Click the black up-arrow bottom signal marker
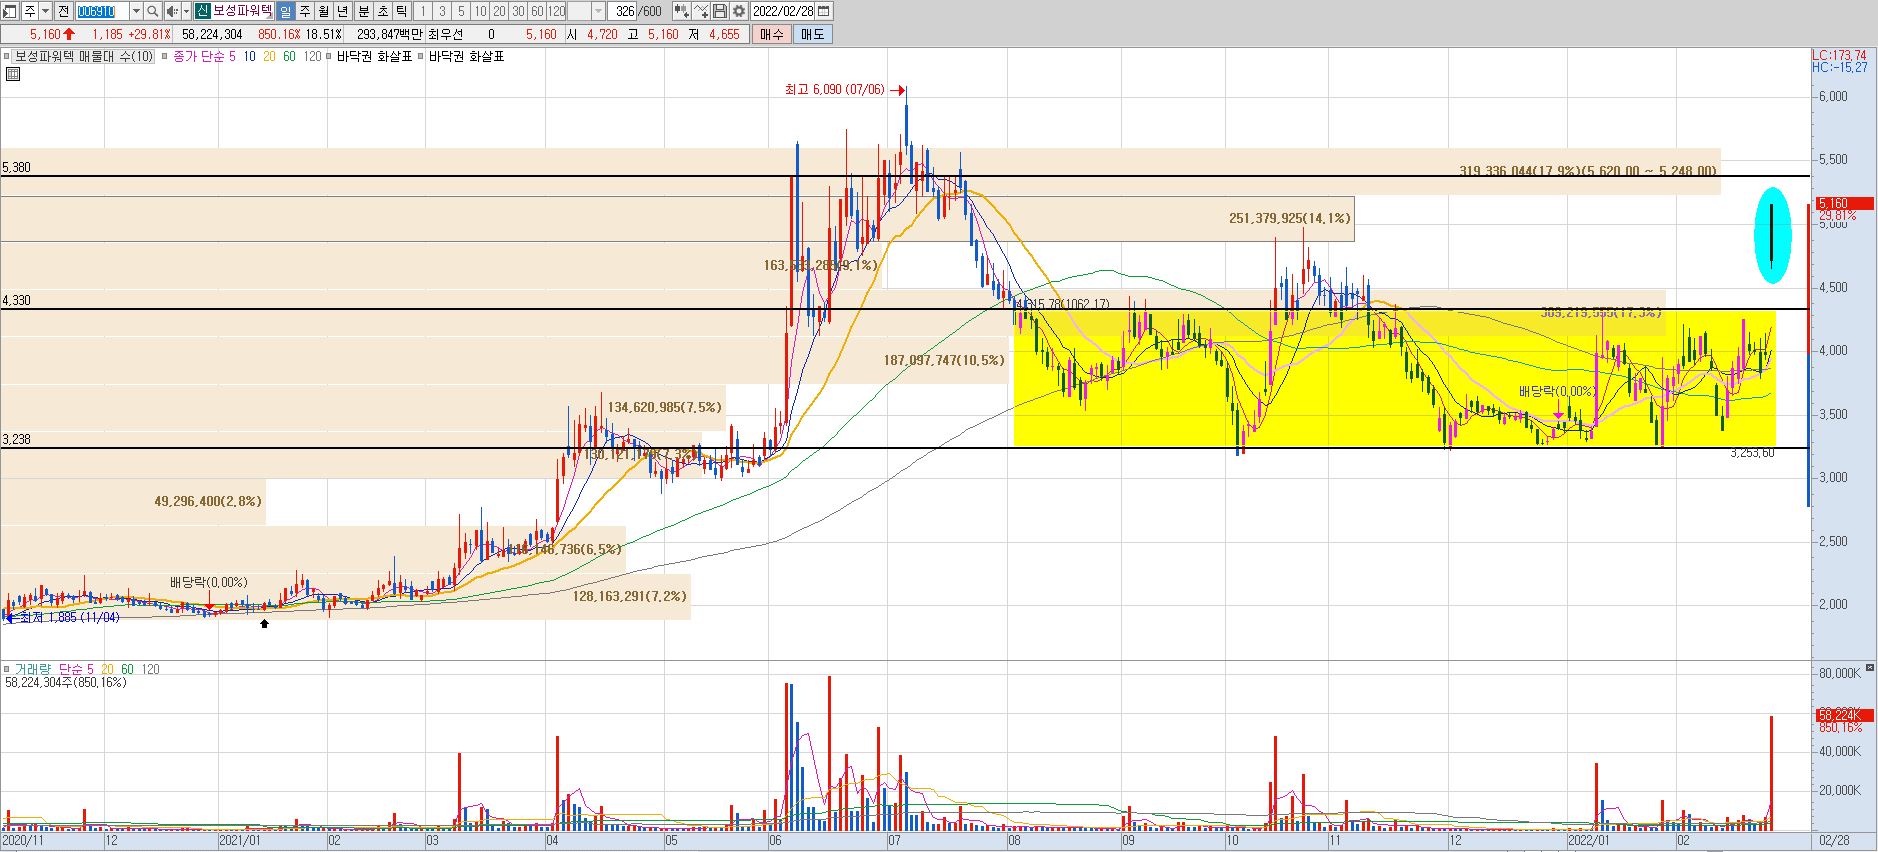 coord(264,624)
